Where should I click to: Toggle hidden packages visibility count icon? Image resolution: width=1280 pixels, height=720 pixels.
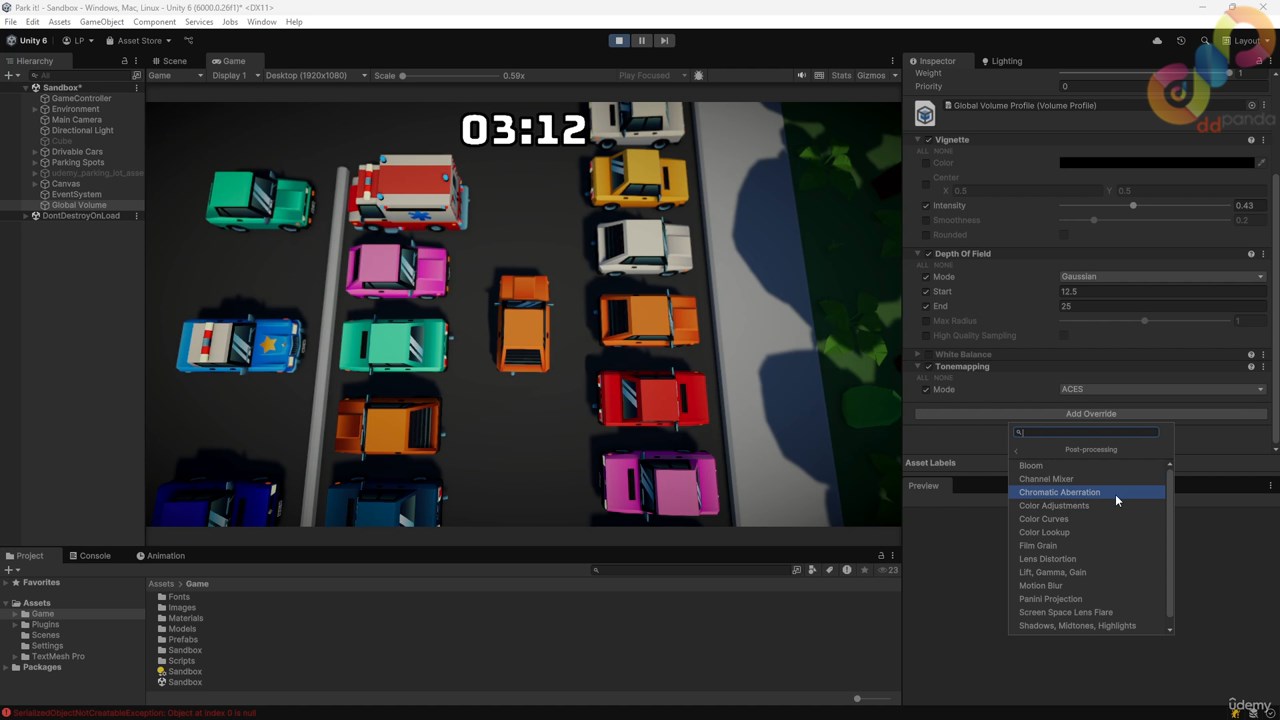(x=888, y=570)
